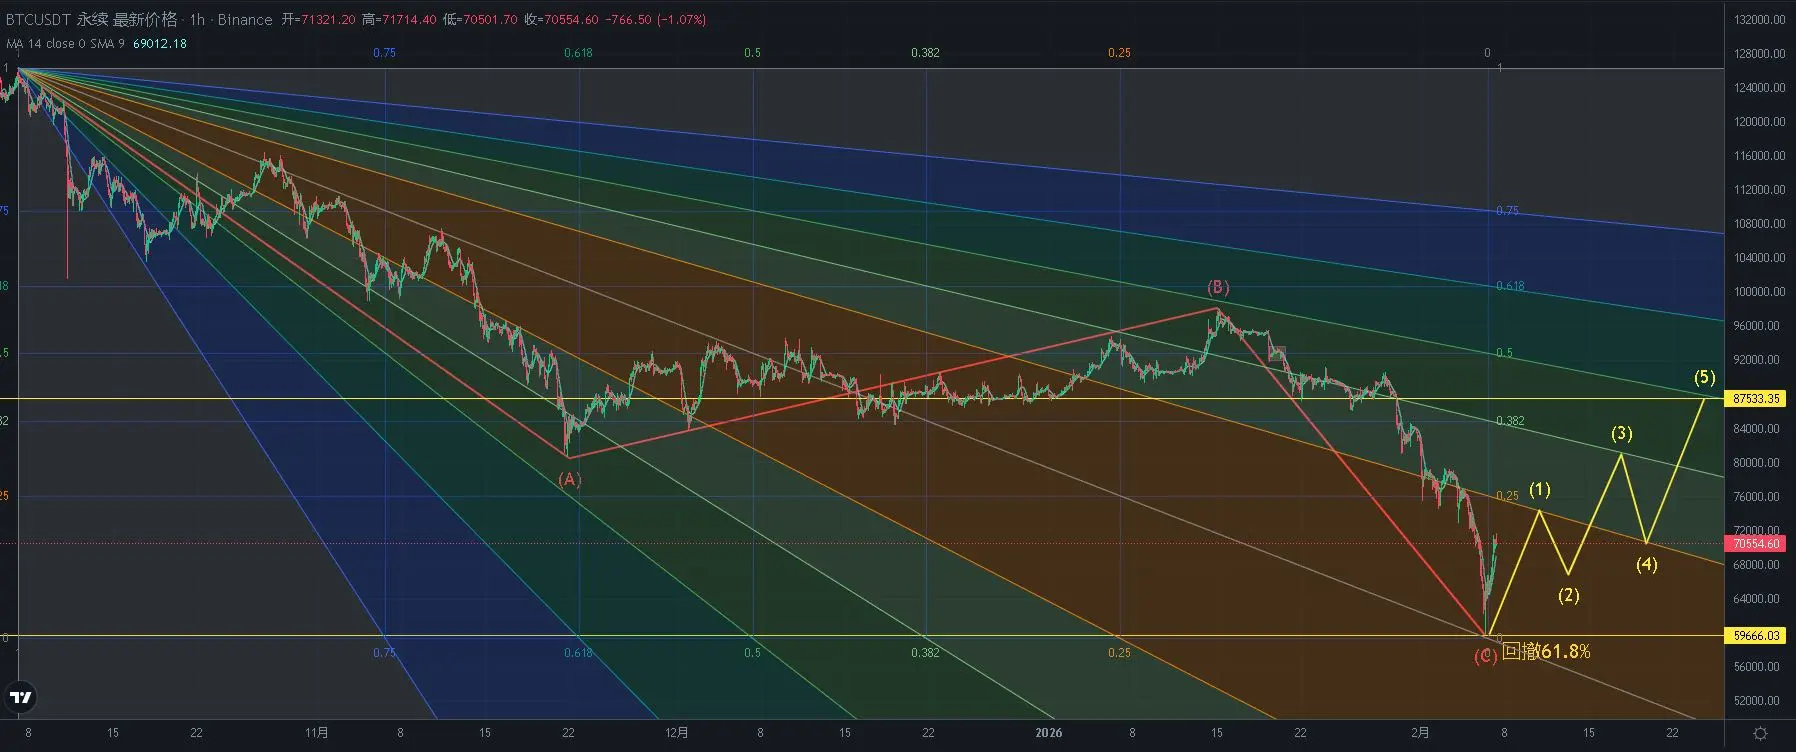
Task: Click 100000.00 on the price scale
Action: 1759,292
